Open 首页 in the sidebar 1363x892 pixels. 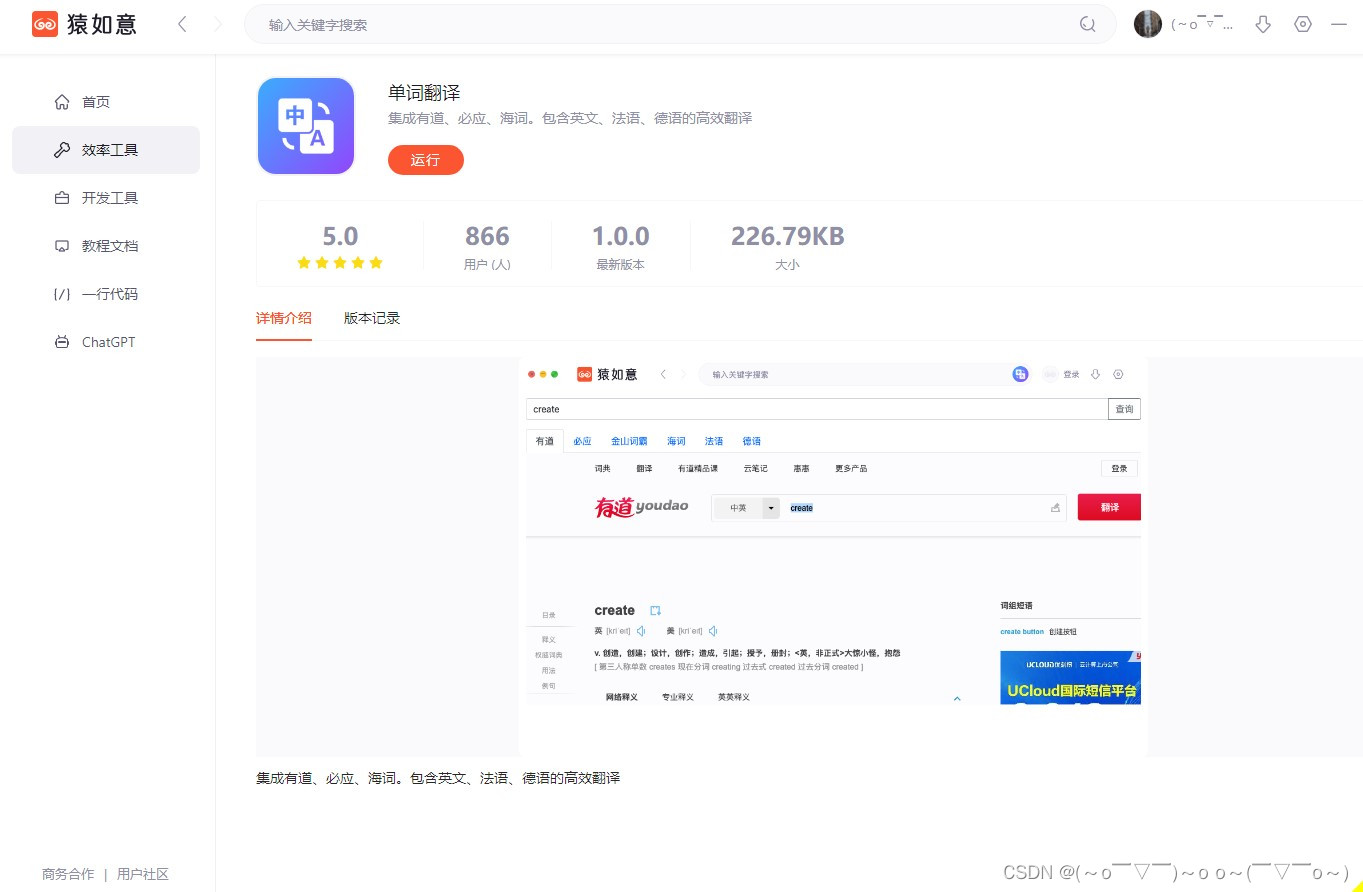click(x=106, y=102)
